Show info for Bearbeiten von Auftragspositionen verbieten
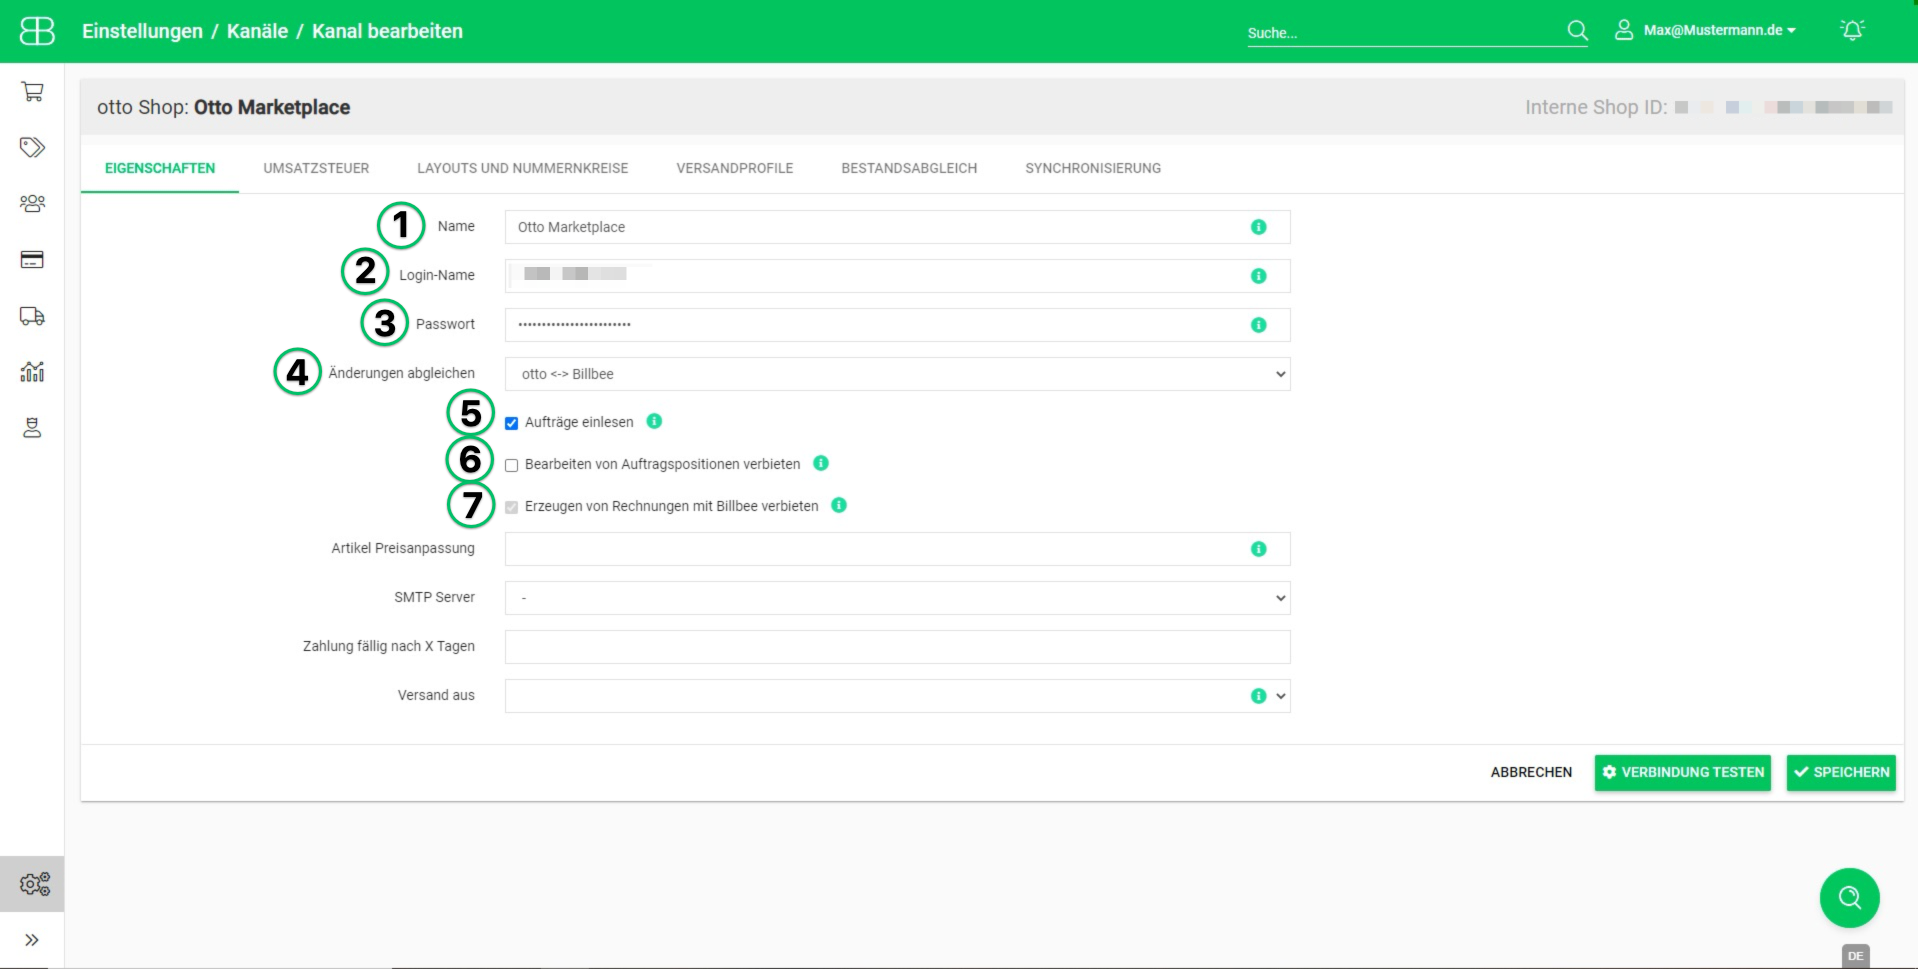The width and height of the screenshot is (1918, 969). click(x=821, y=463)
